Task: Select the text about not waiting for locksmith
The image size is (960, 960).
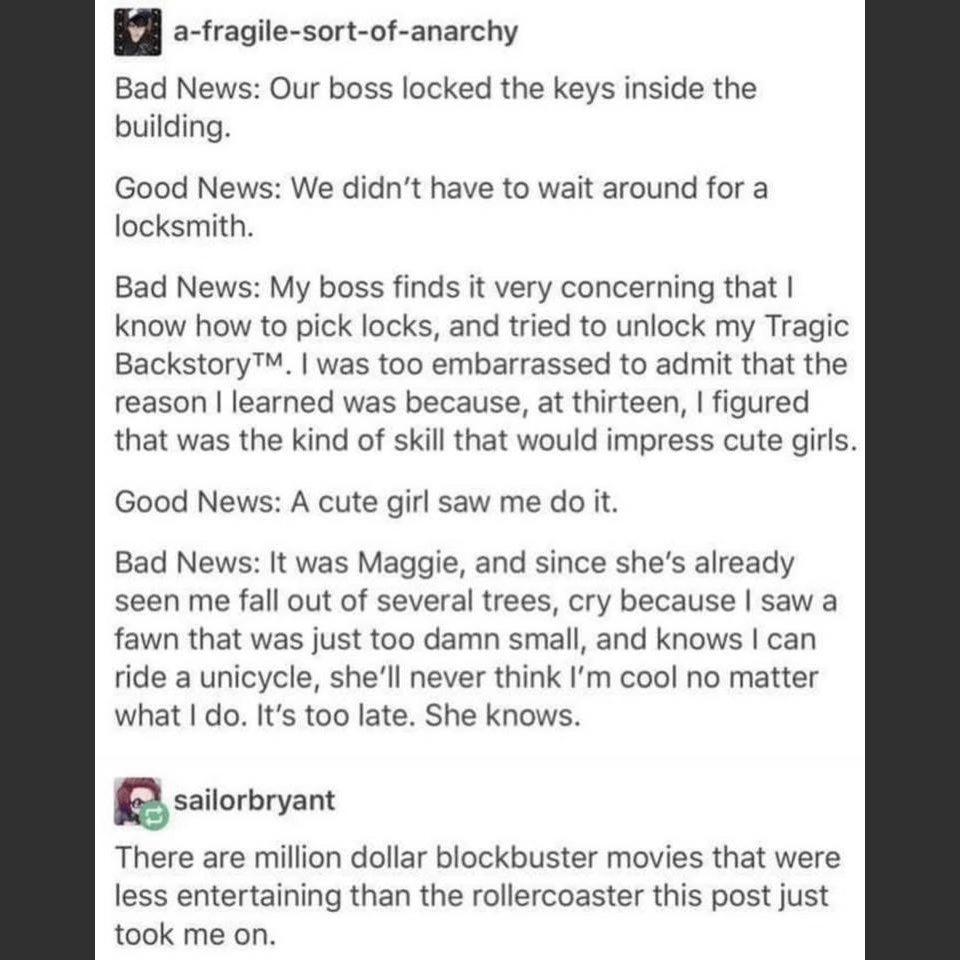Action: pyautogui.click(x=441, y=207)
